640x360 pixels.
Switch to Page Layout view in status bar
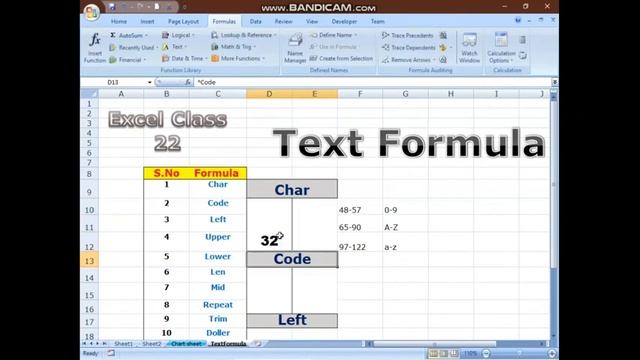[x=444, y=353]
